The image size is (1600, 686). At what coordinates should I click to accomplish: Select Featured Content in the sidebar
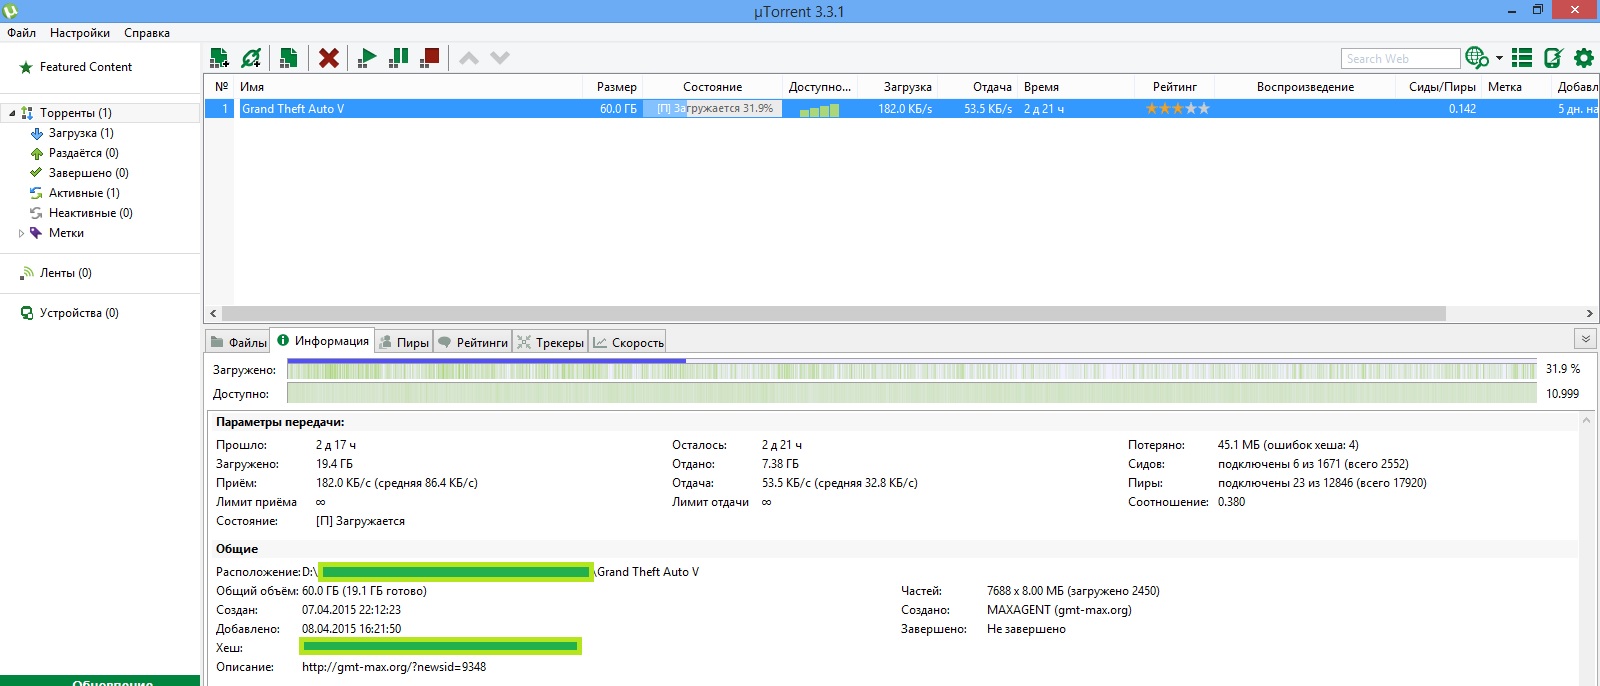pos(86,67)
